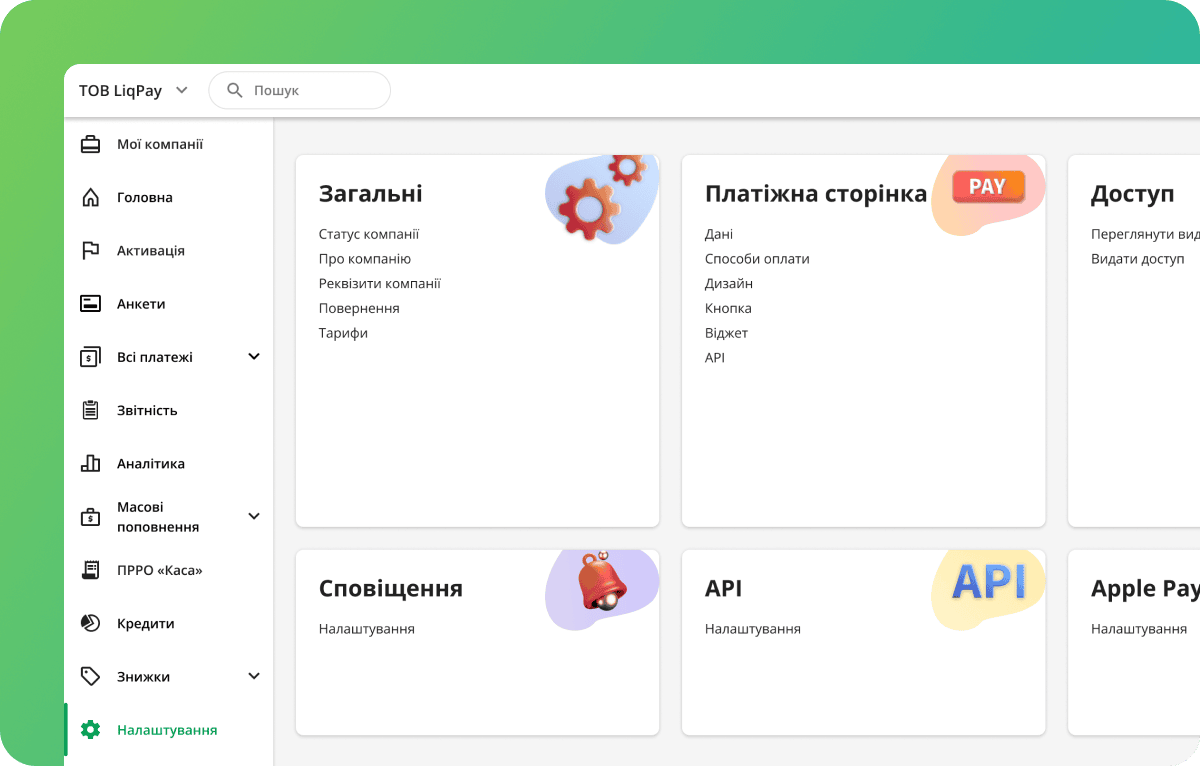Click the briefcase icon for Мої компанії
The height and width of the screenshot is (766, 1200).
(90, 144)
